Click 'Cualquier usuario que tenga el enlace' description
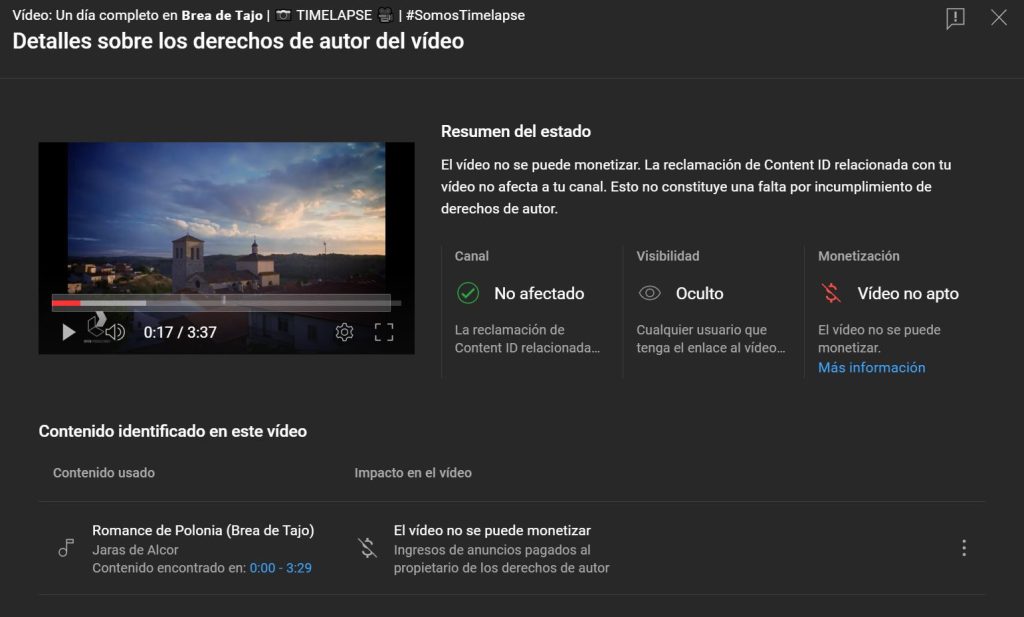The width and height of the screenshot is (1024, 617). (x=711, y=339)
